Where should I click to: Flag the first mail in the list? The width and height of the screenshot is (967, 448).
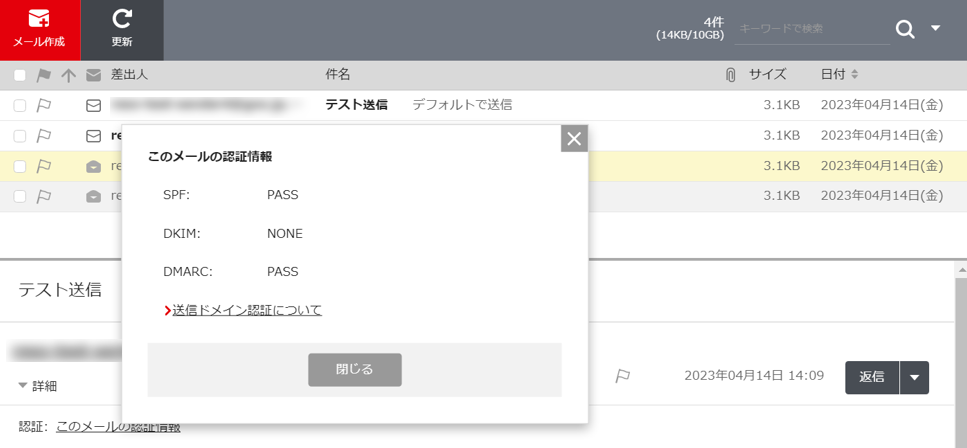[44, 105]
